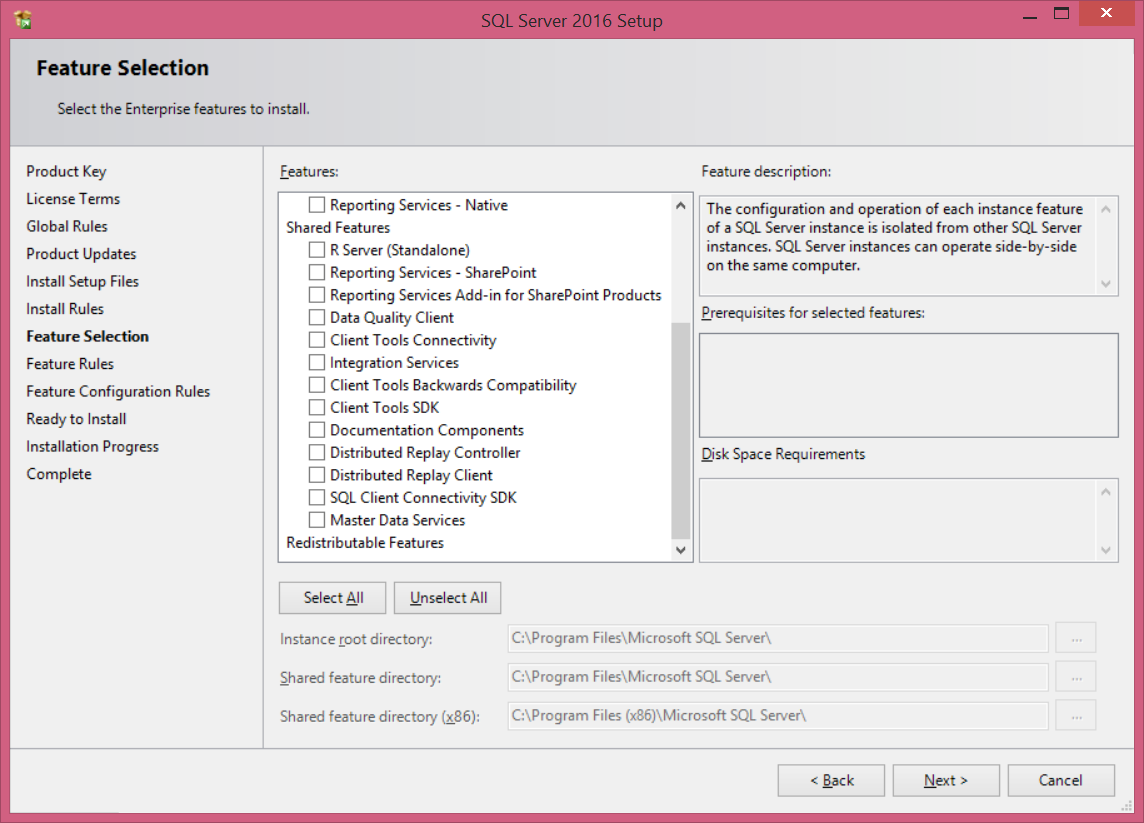Click Feature description scroll up arrow
Viewport: 1144px width, 823px height.
click(x=1106, y=209)
